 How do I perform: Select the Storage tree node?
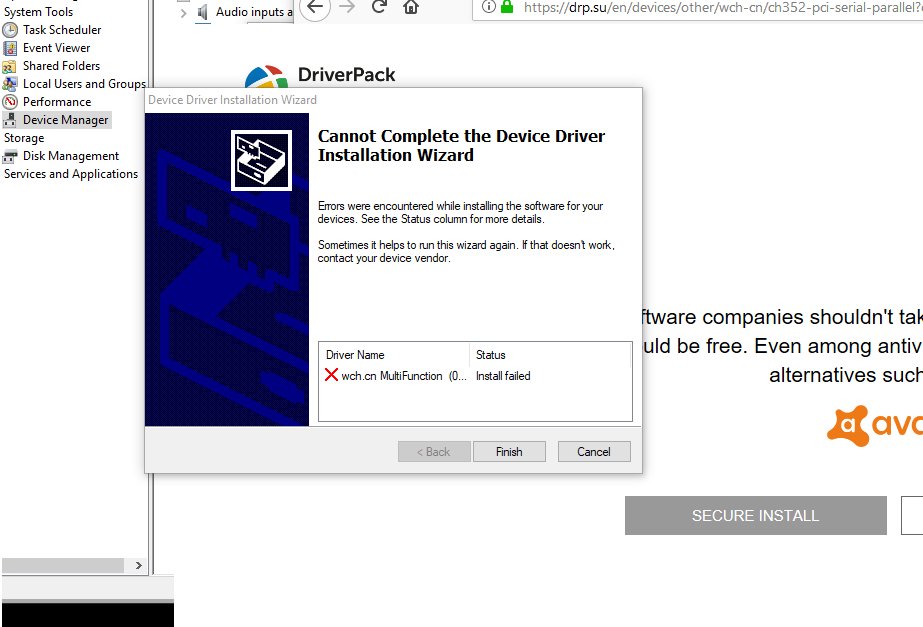tap(24, 138)
